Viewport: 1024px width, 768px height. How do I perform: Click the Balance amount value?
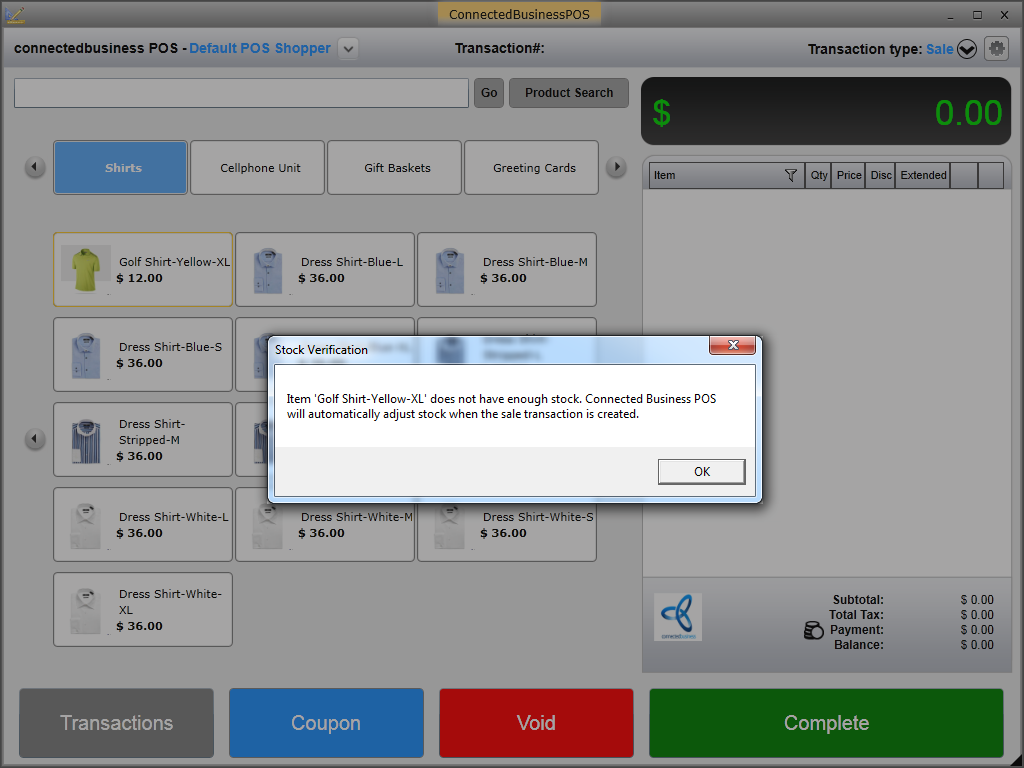(976, 645)
